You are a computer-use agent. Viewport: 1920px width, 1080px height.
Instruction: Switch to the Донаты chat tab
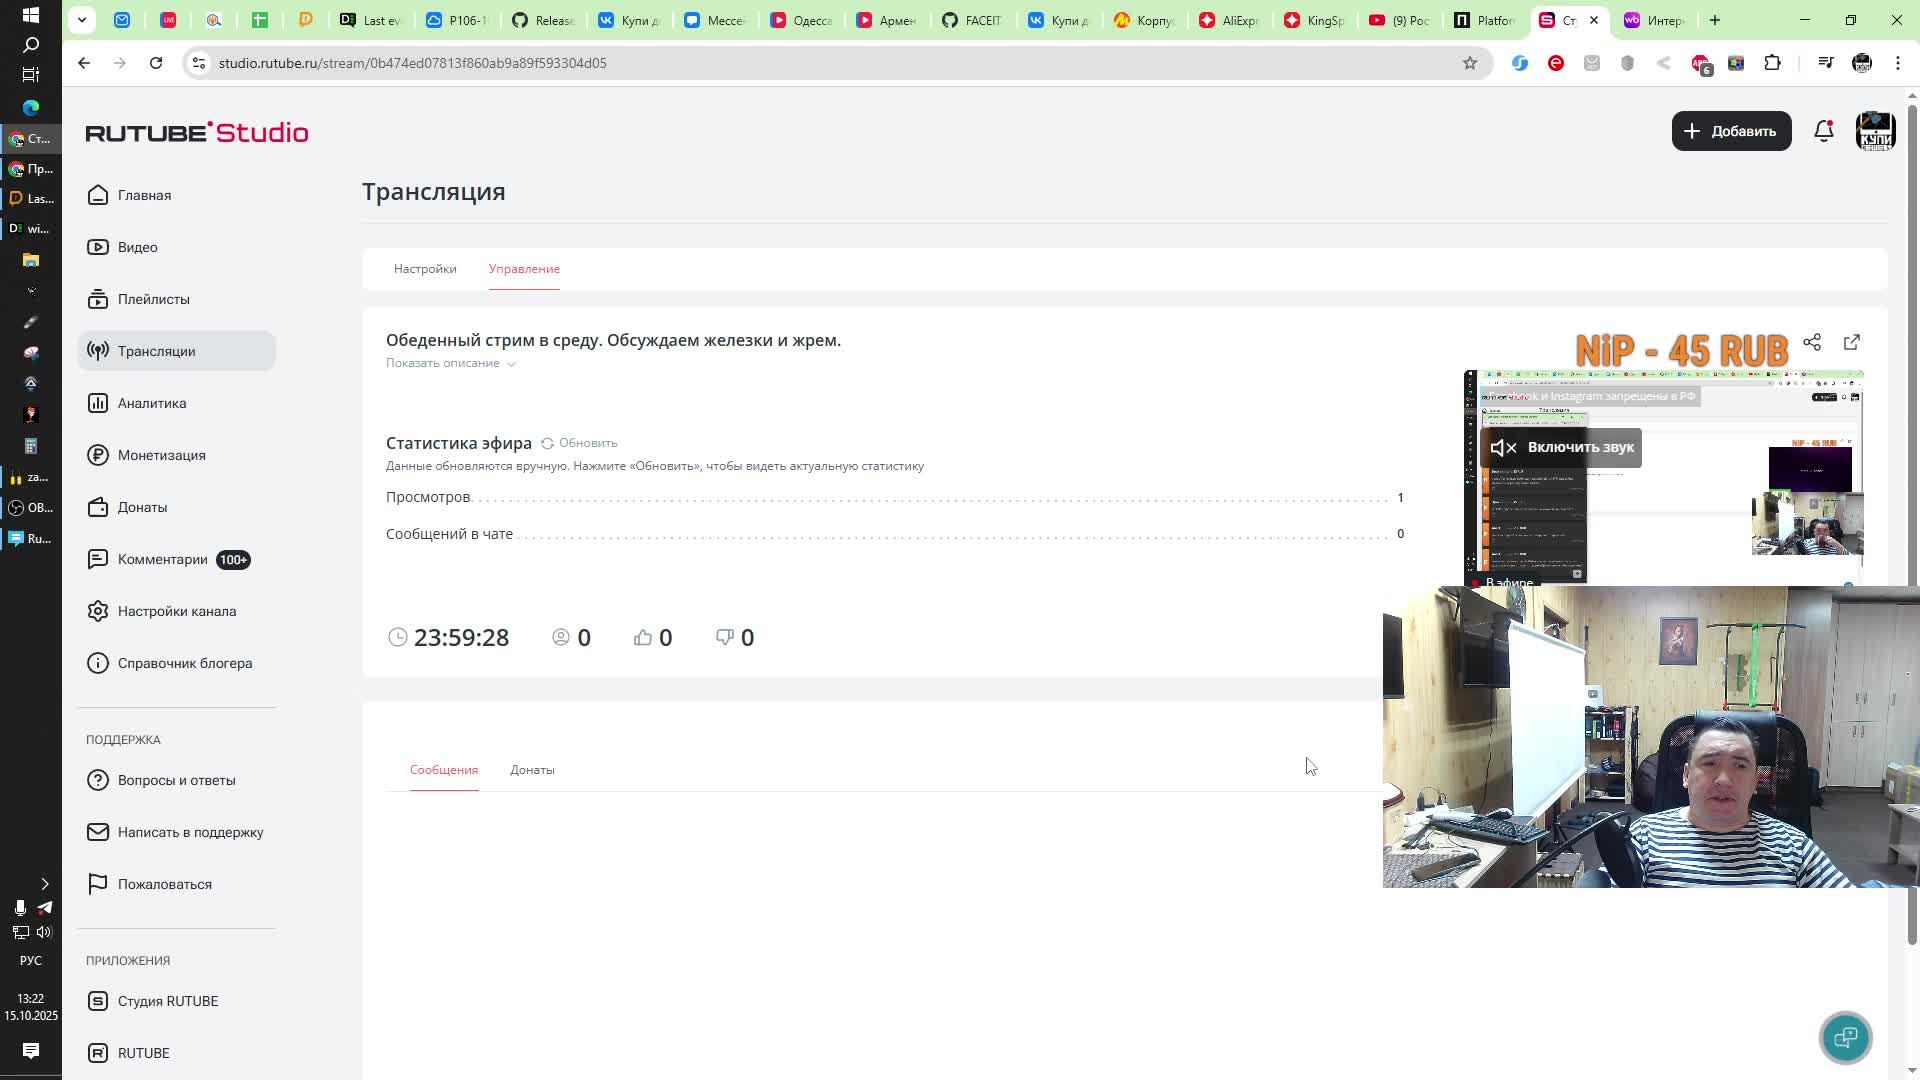coord(532,770)
